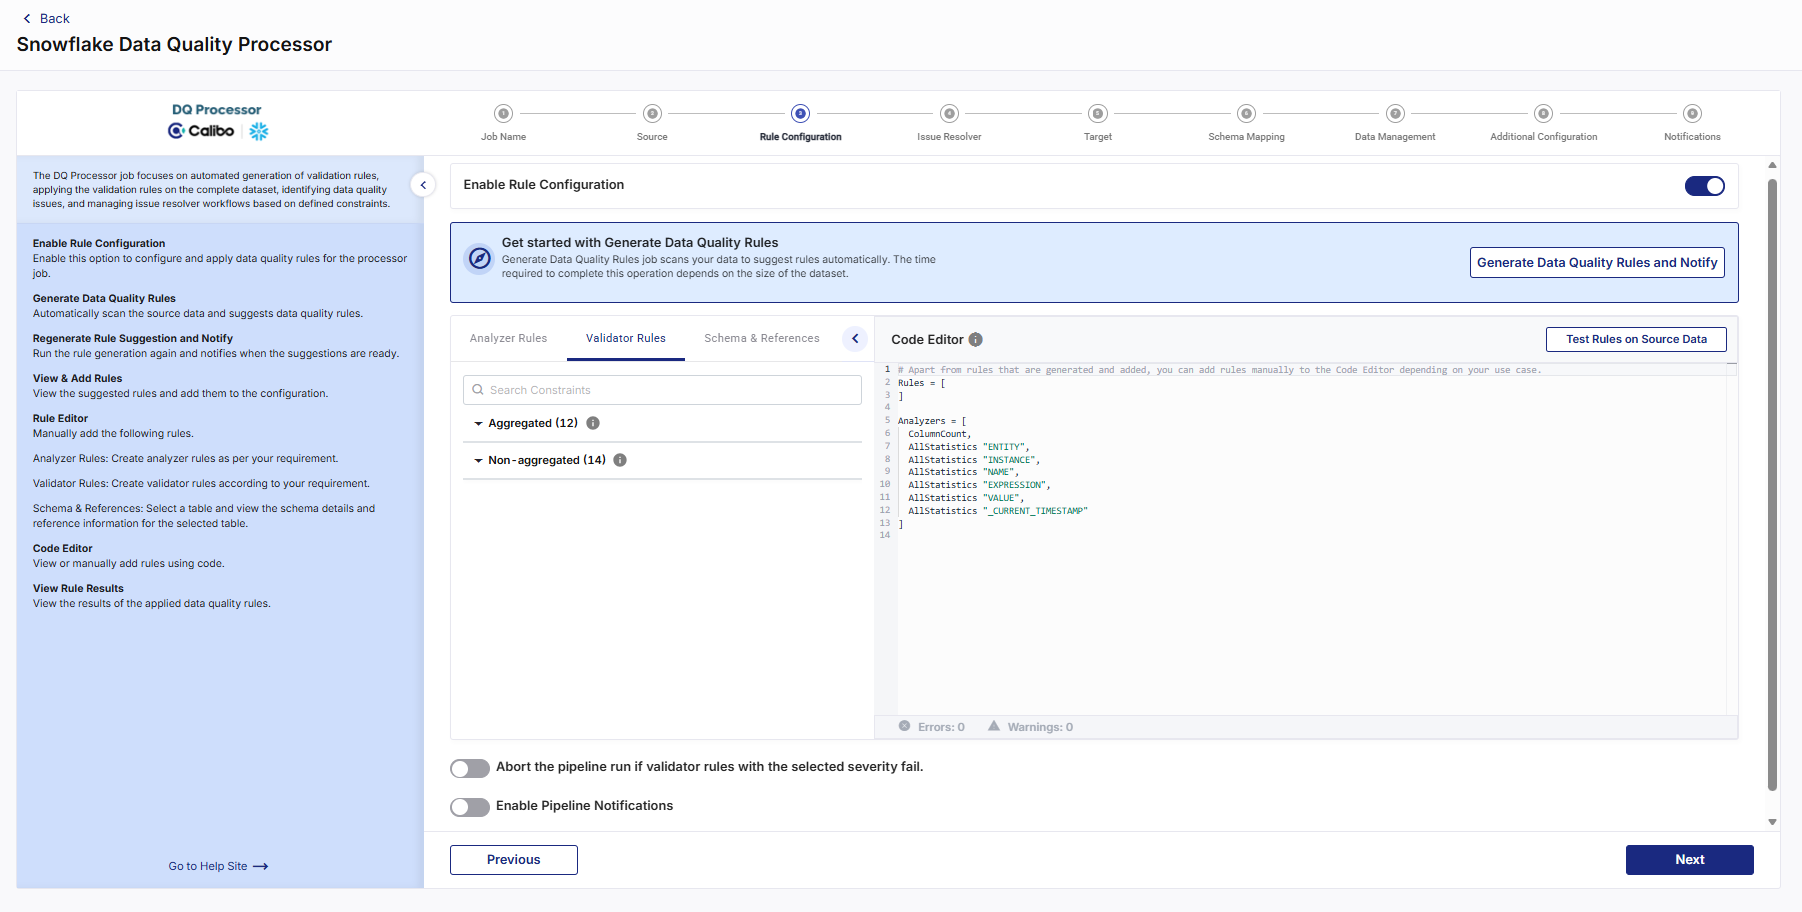The image size is (1802, 912).
Task: Click the 'ColumnCount,' code line
Action: point(940,434)
